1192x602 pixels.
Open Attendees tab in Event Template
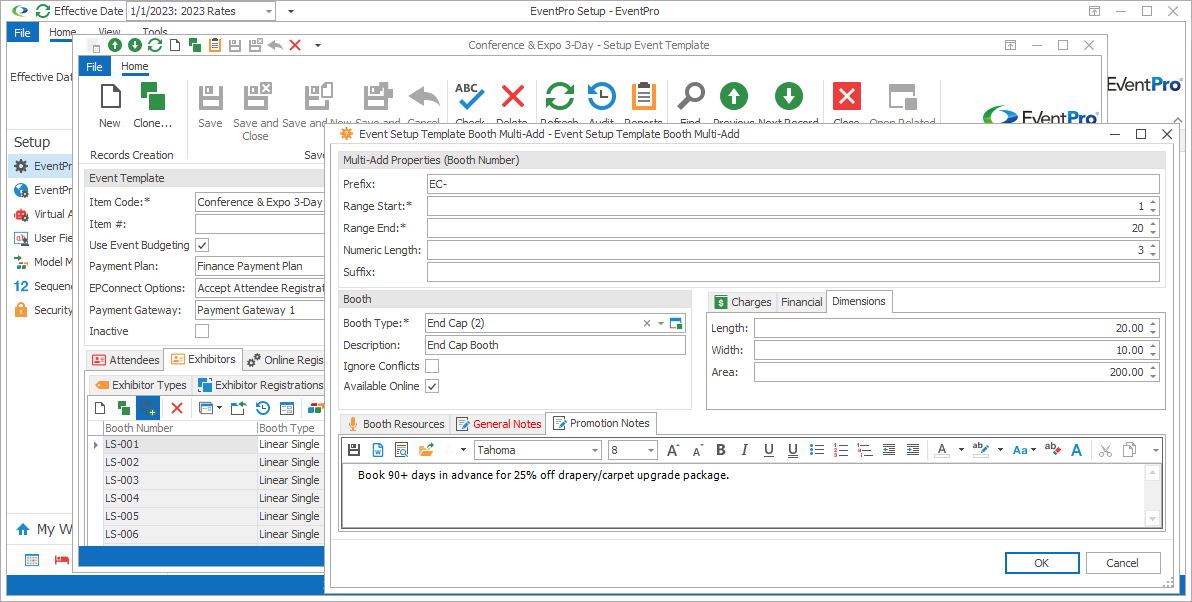tap(126, 360)
